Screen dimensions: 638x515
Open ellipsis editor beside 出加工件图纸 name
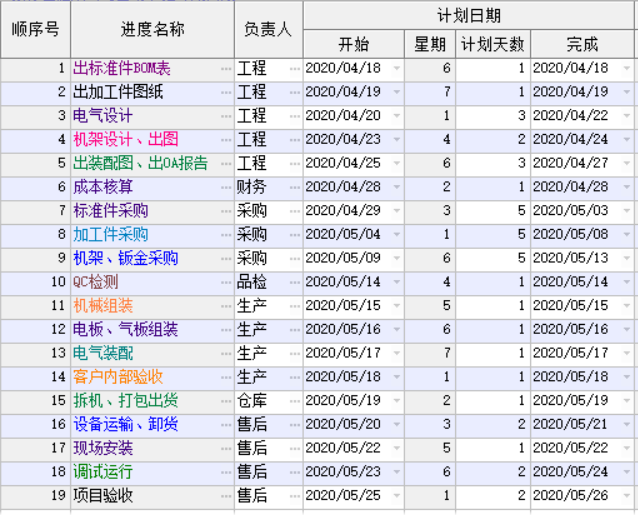pos(226,92)
